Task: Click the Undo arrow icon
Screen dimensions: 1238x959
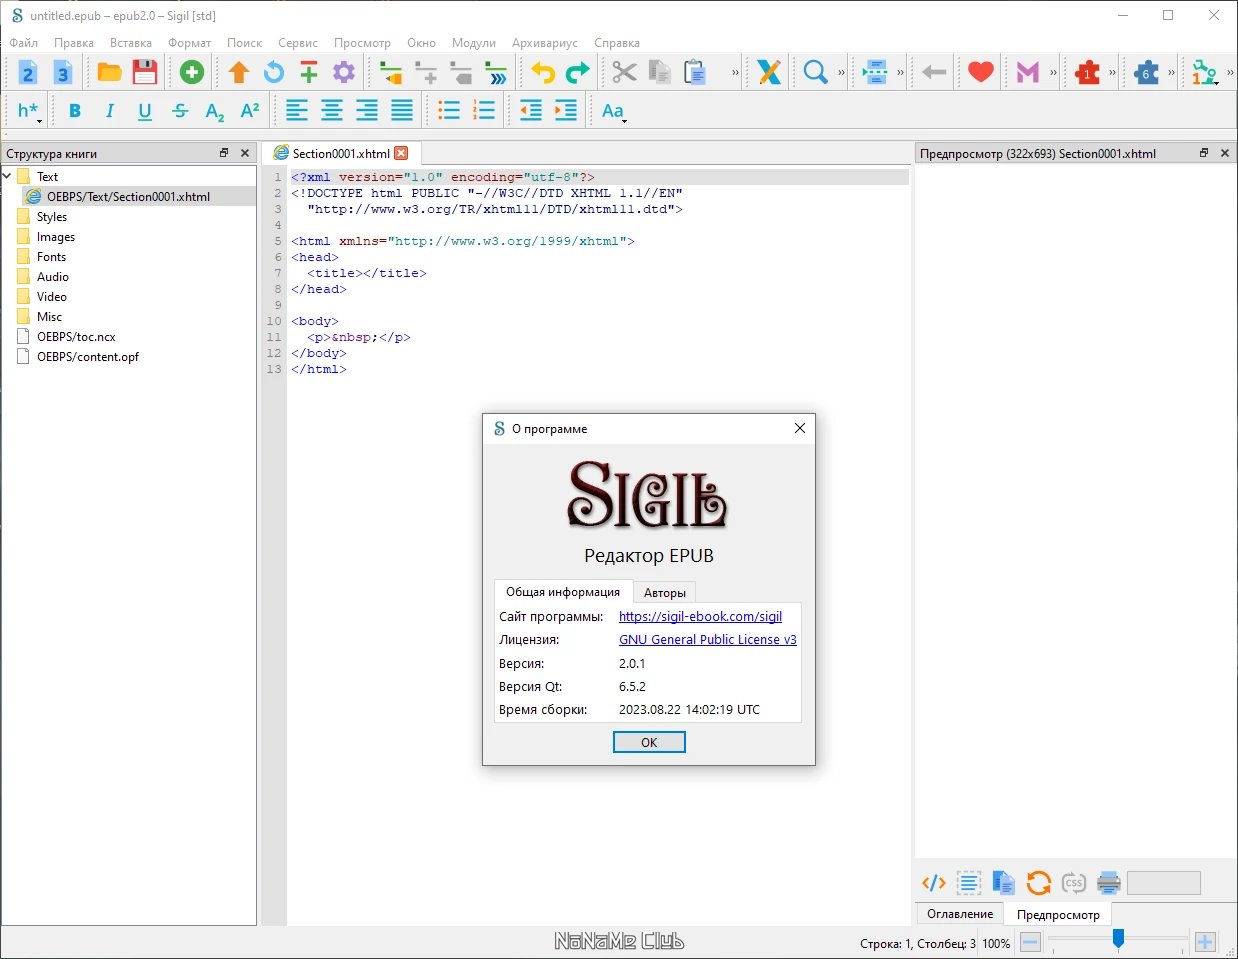Action: (x=543, y=72)
